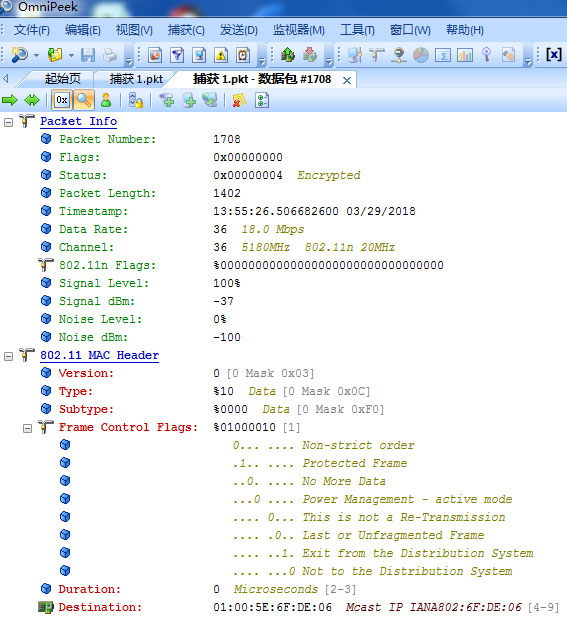
Task: Click the Network statistics globe icon
Action: coord(399,55)
